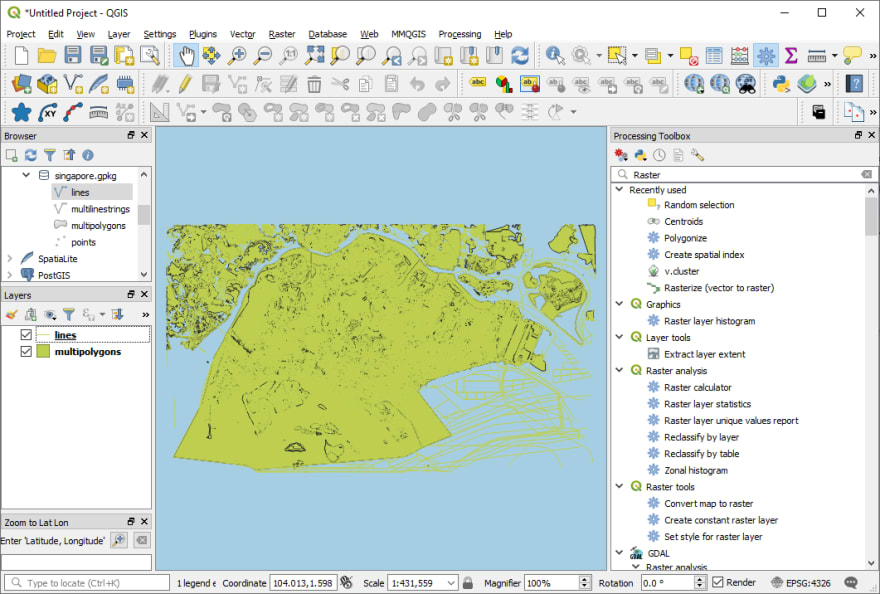Select the Rasterize (vector to raster) algorithm
Screen dimensions: 880x594
coord(719,287)
